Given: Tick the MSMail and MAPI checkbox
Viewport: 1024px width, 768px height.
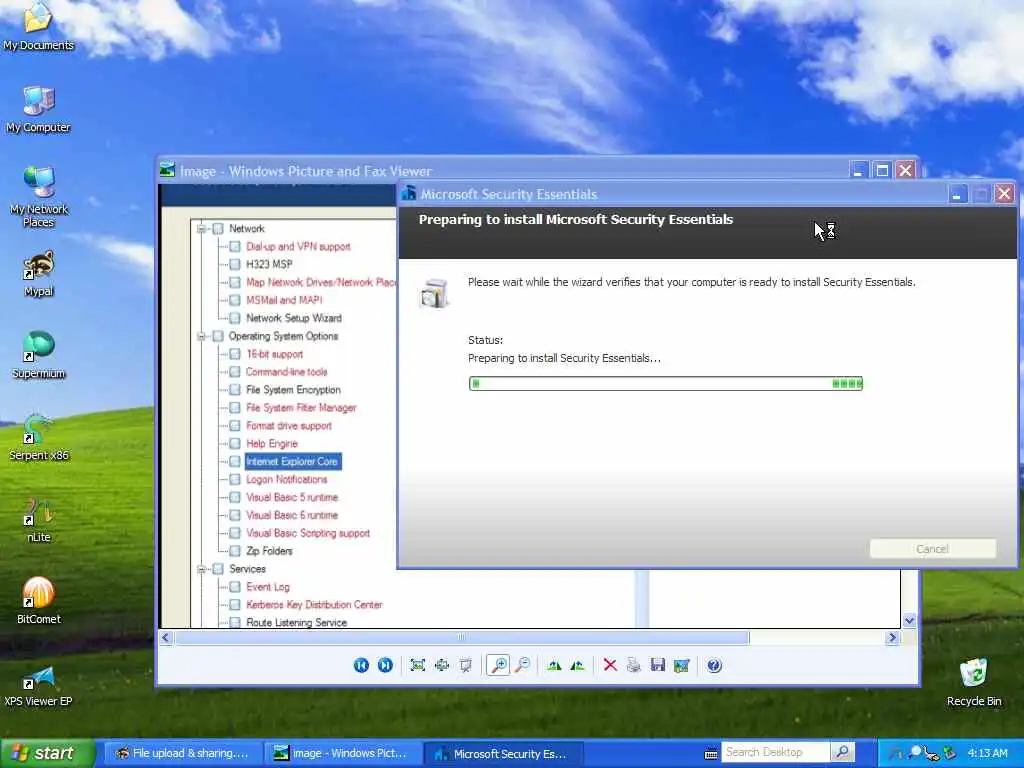Looking at the screenshot, I should coord(235,300).
